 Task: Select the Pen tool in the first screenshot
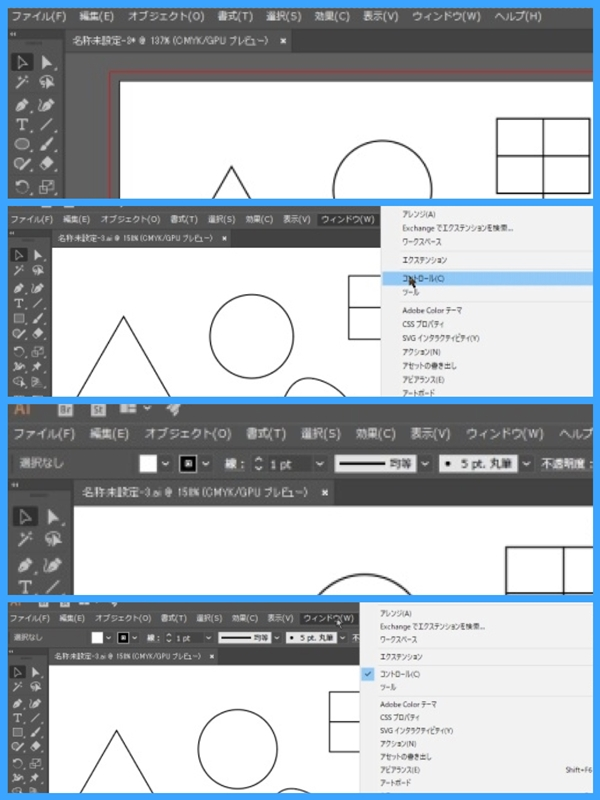coord(21,104)
